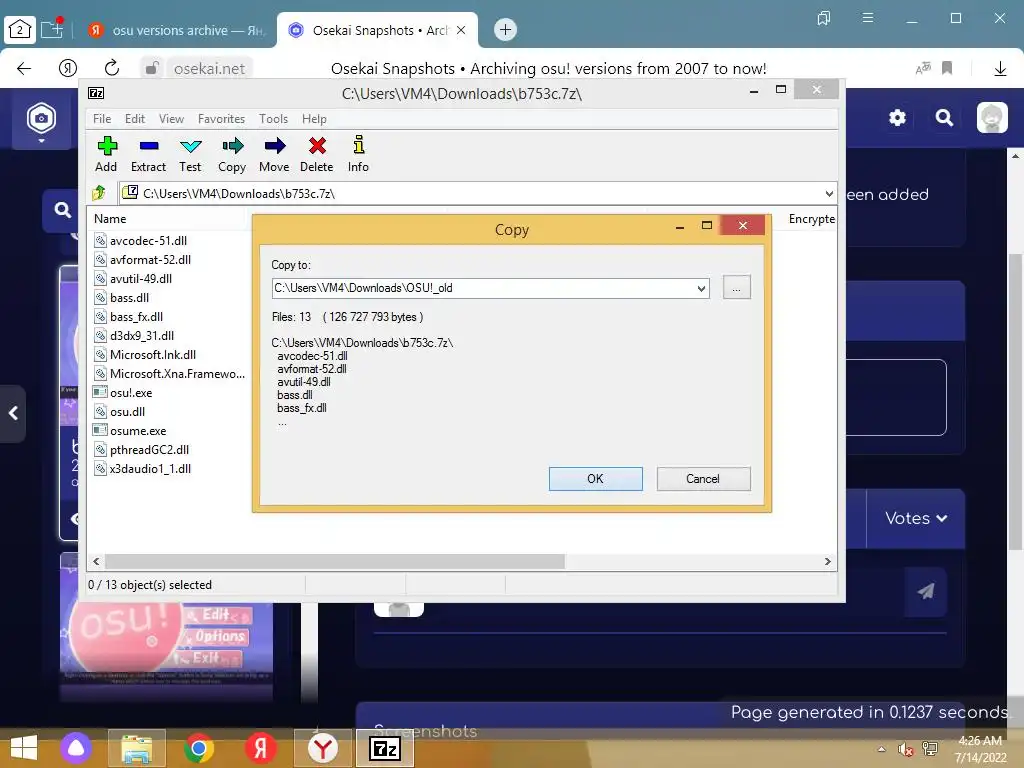Select osu!.exe in file list
The width and height of the screenshot is (1024, 768).
pyautogui.click(x=131, y=393)
